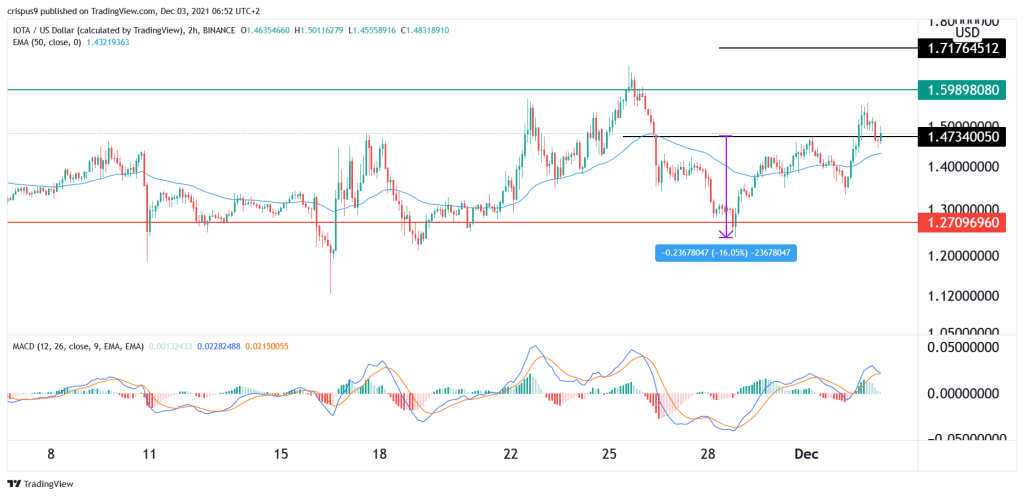The width and height of the screenshot is (1024, 496).
Task: Select the 22 date on time axis
Action: (x=511, y=454)
